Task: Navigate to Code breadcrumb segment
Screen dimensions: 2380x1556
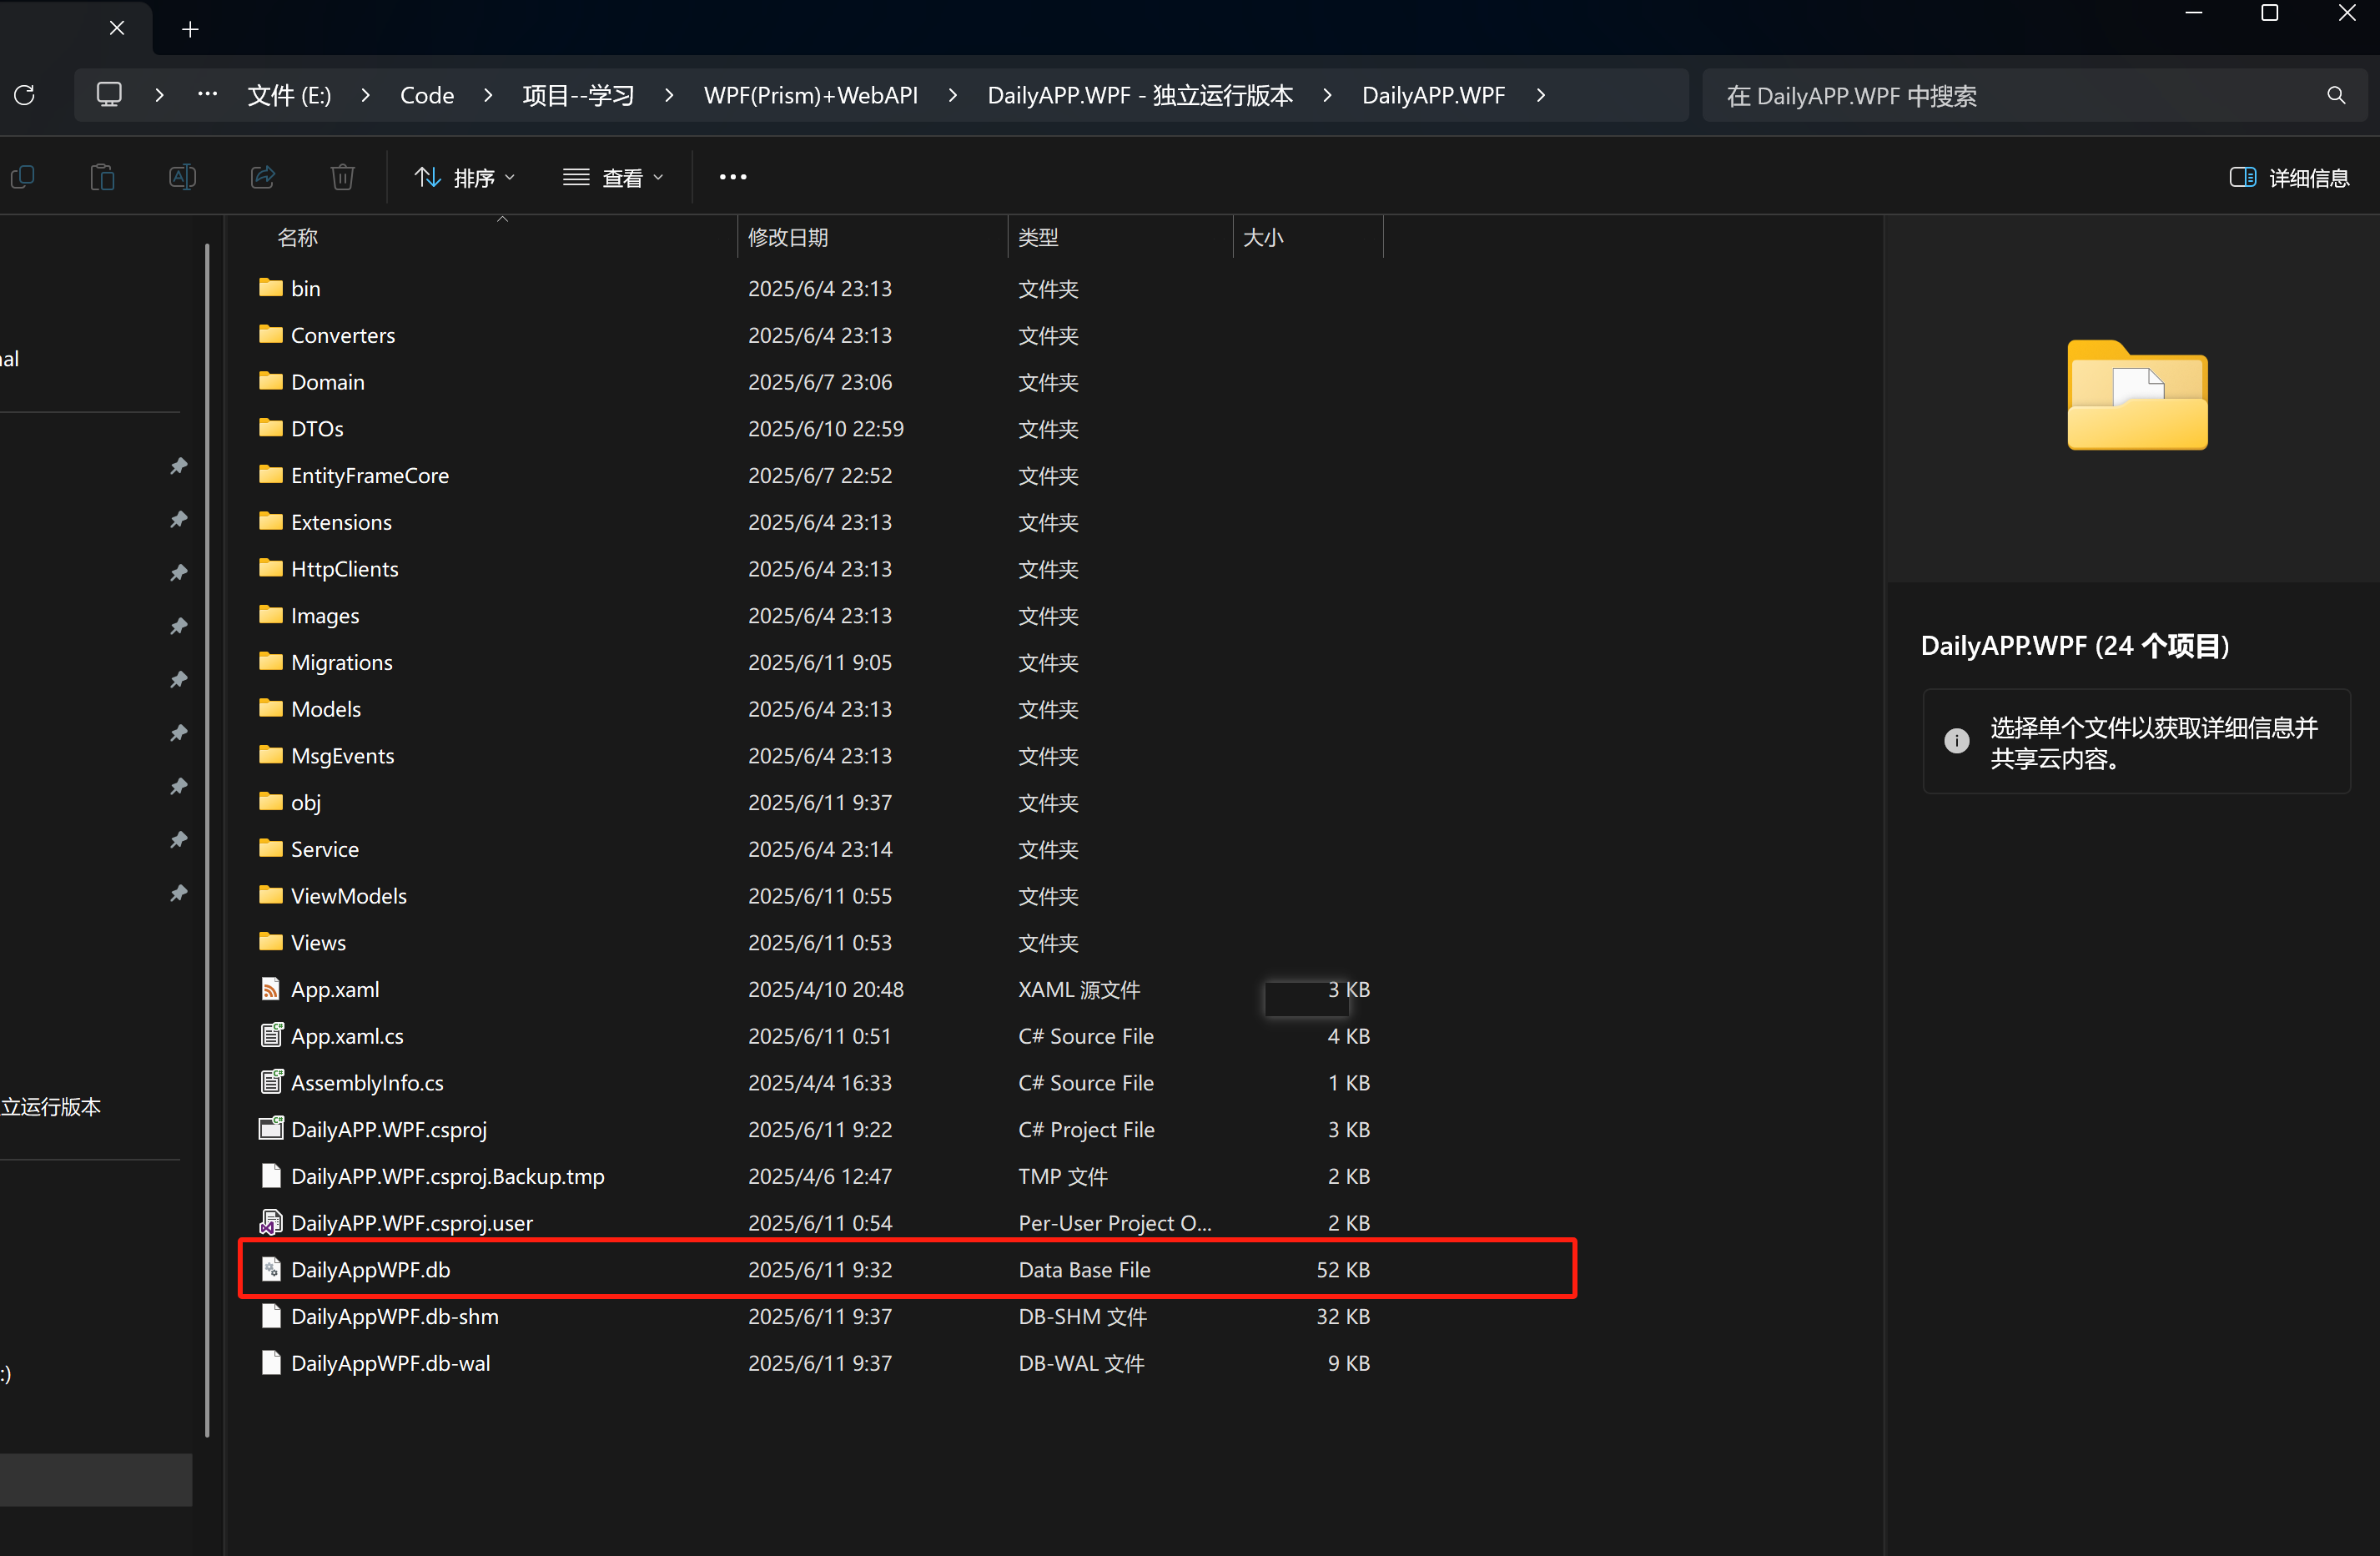Action: (x=427, y=95)
